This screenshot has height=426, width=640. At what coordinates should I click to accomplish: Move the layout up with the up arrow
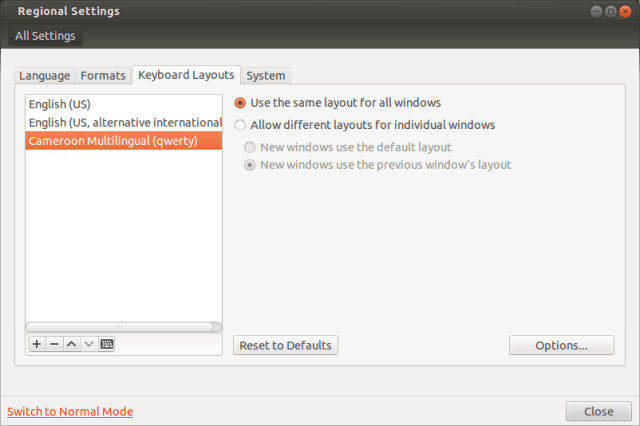coord(71,344)
